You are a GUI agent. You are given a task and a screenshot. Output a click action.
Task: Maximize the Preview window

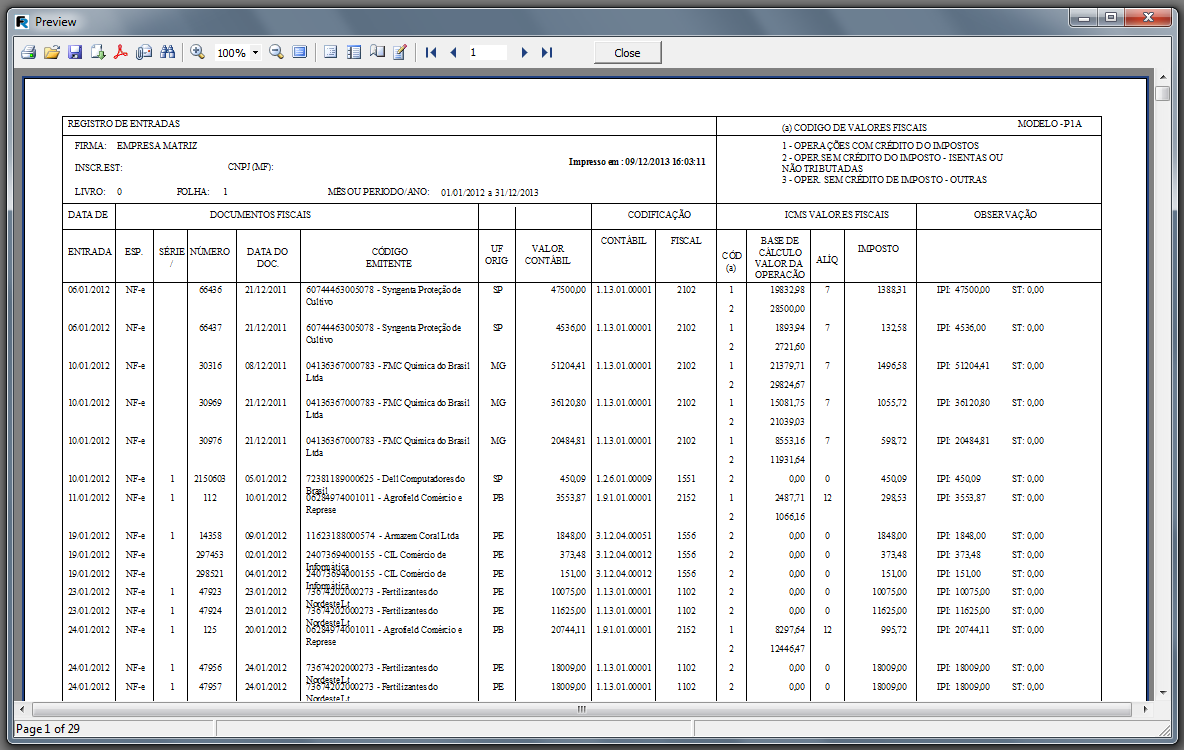[1112, 17]
